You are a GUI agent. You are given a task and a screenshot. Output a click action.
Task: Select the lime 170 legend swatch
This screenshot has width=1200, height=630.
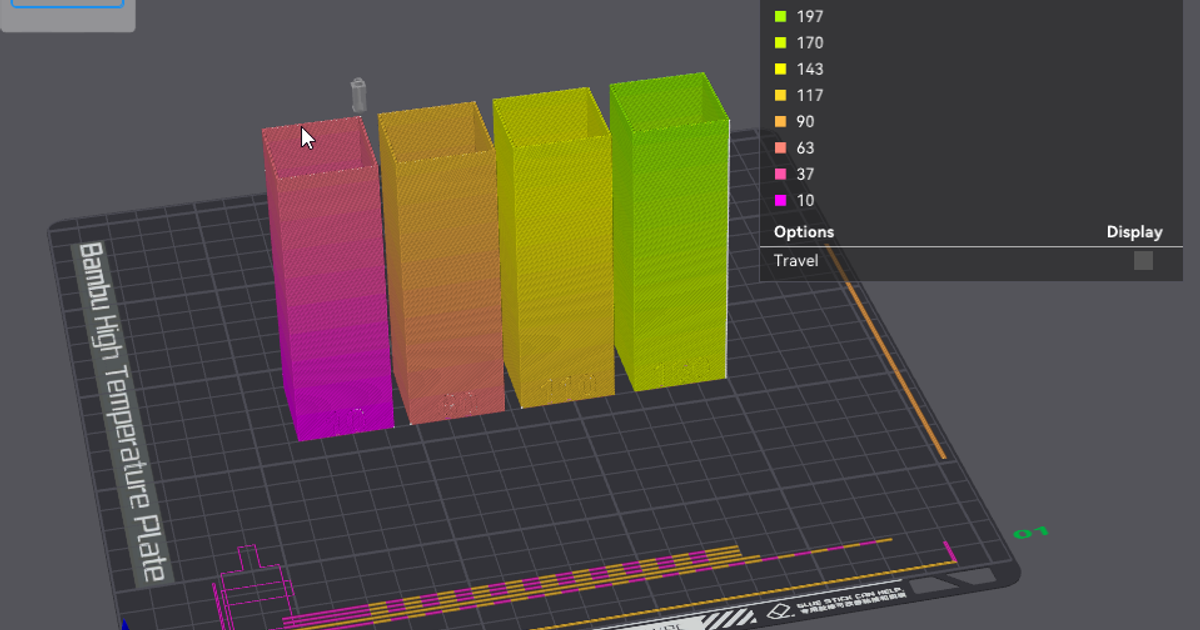pyautogui.click(x=781, y=43)
